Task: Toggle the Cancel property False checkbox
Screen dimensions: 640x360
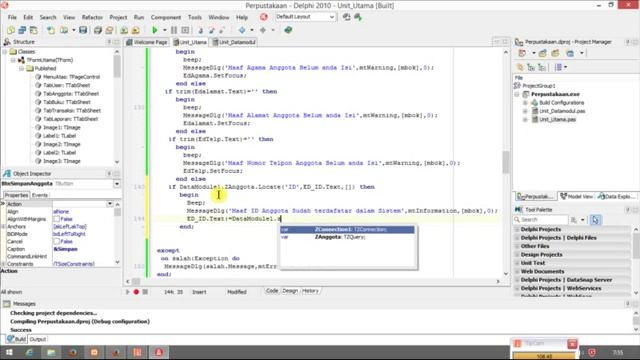Action: click(57, 242)
